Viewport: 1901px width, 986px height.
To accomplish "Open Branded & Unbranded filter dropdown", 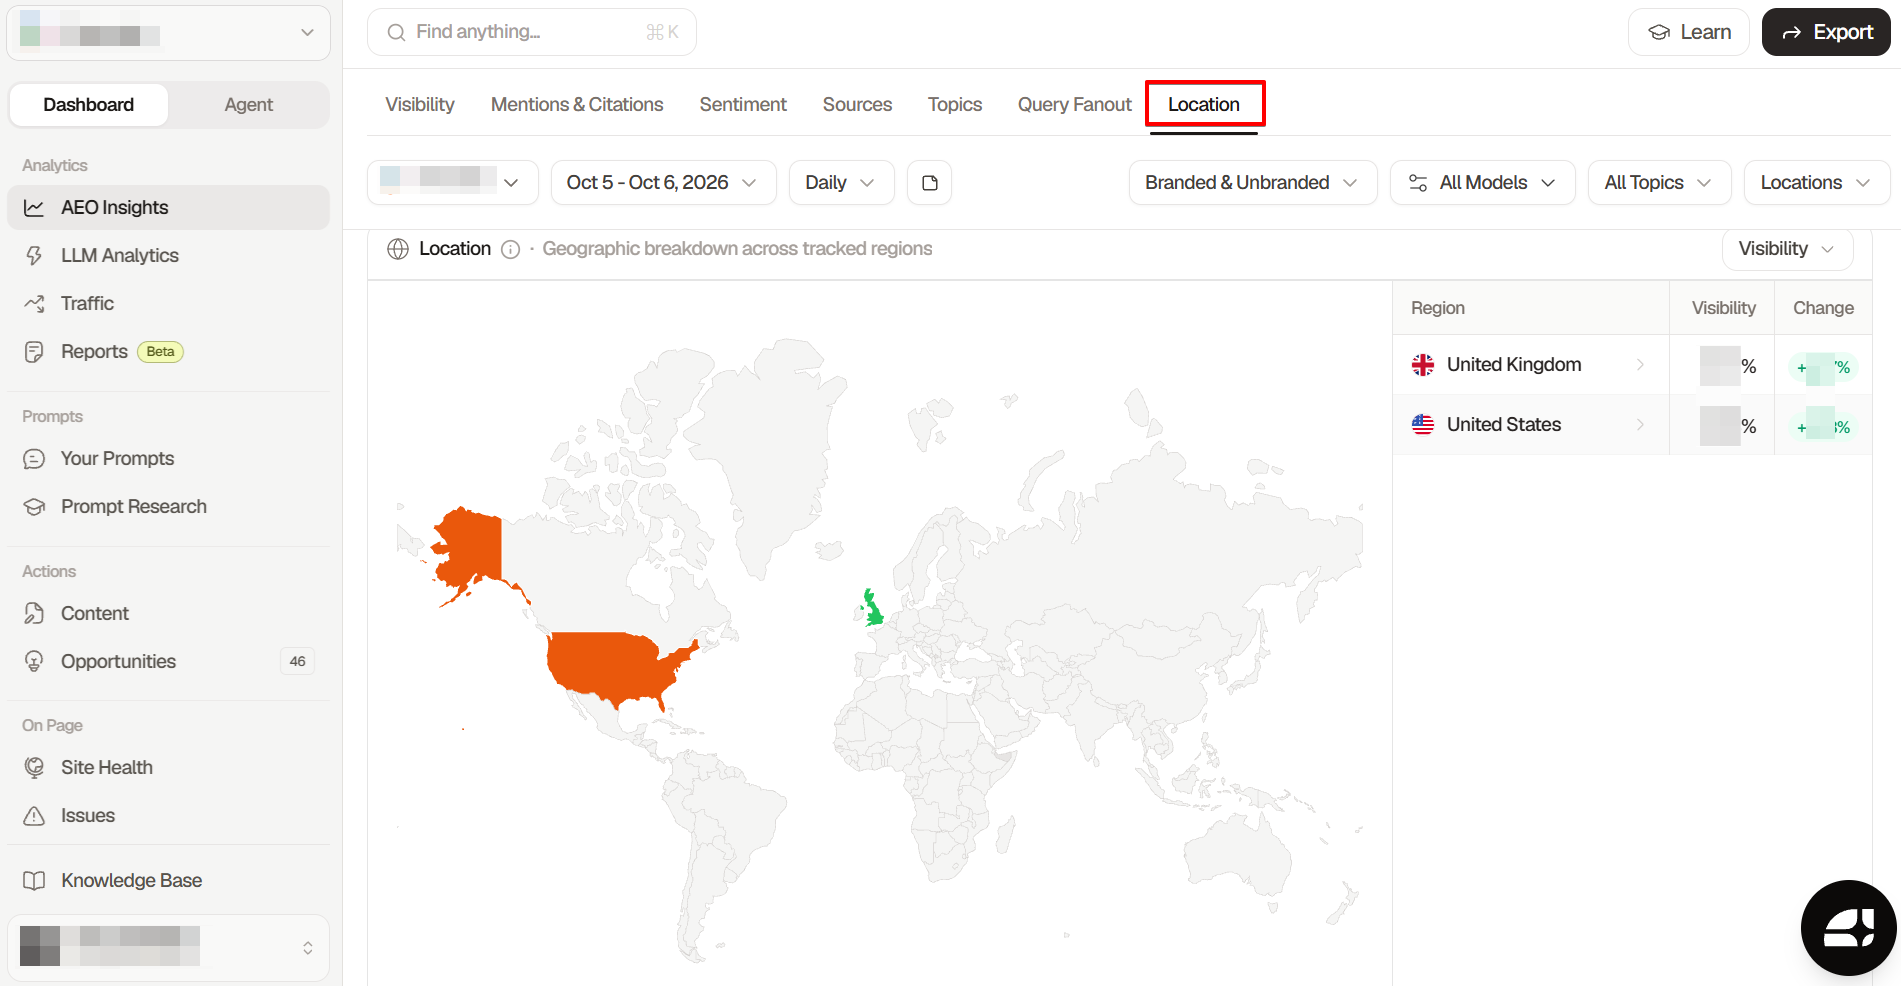I will click(1252, 183).
